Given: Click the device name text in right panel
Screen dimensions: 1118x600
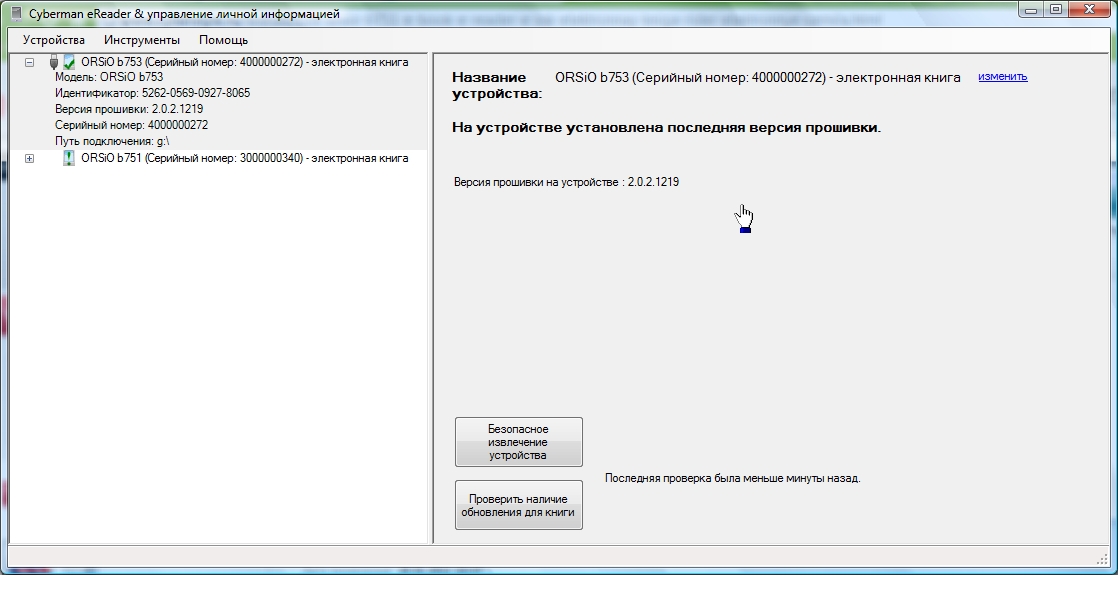Looking at the screenshot, I should coord(757,77).
